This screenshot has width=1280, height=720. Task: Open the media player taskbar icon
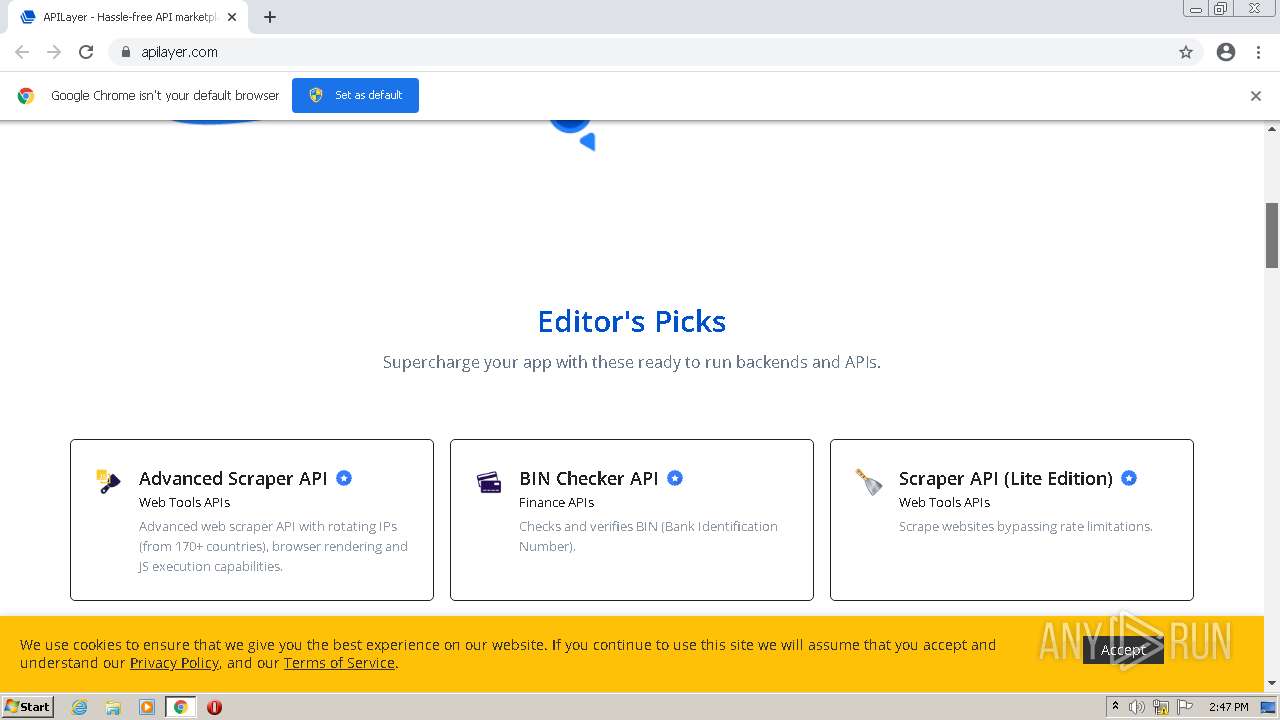(147, 707)
